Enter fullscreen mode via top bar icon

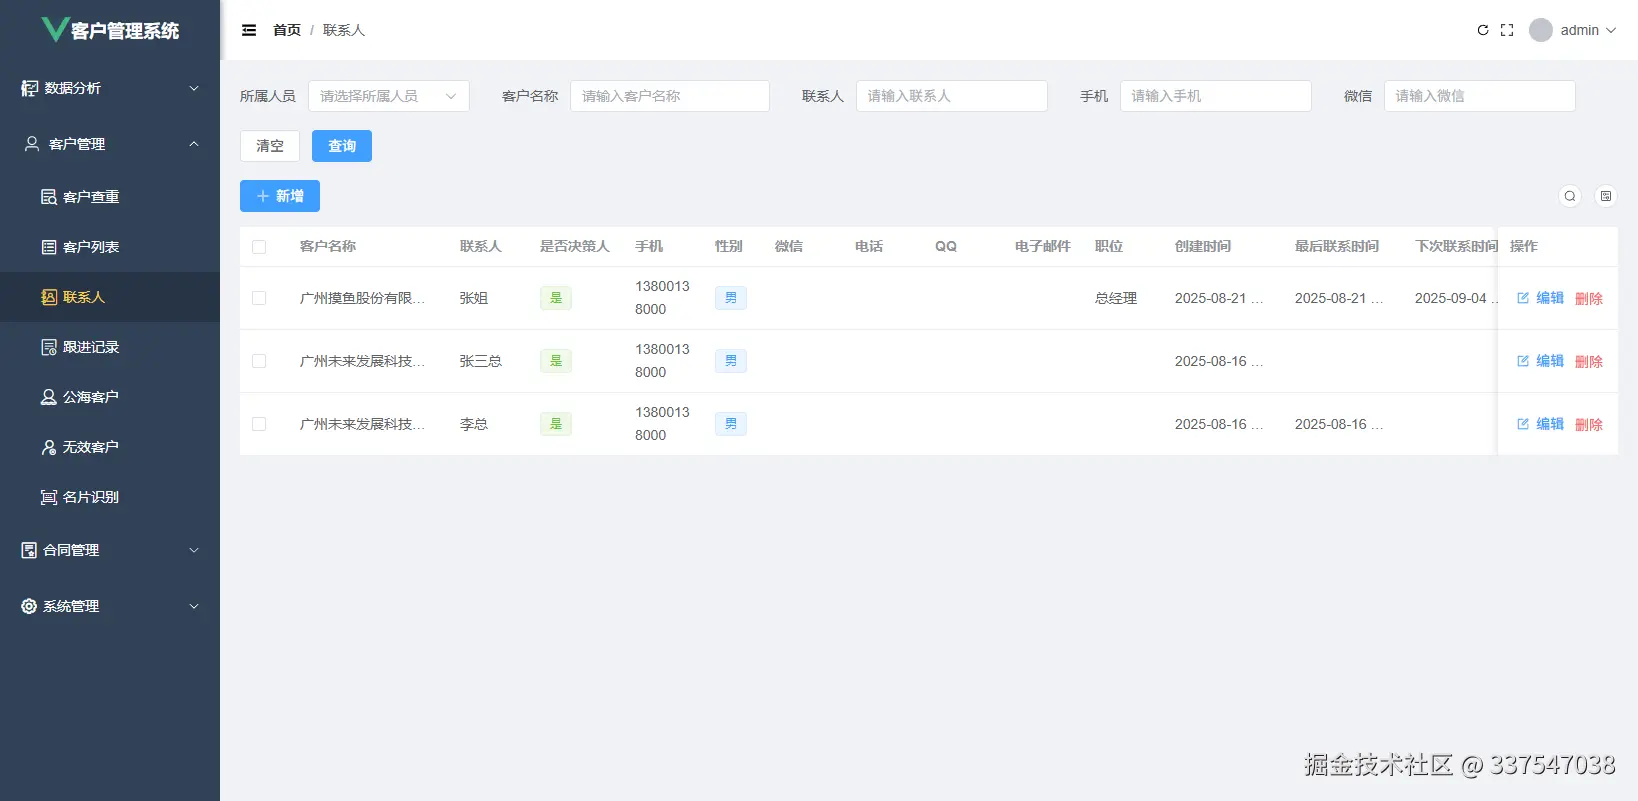pos(1507,30)
